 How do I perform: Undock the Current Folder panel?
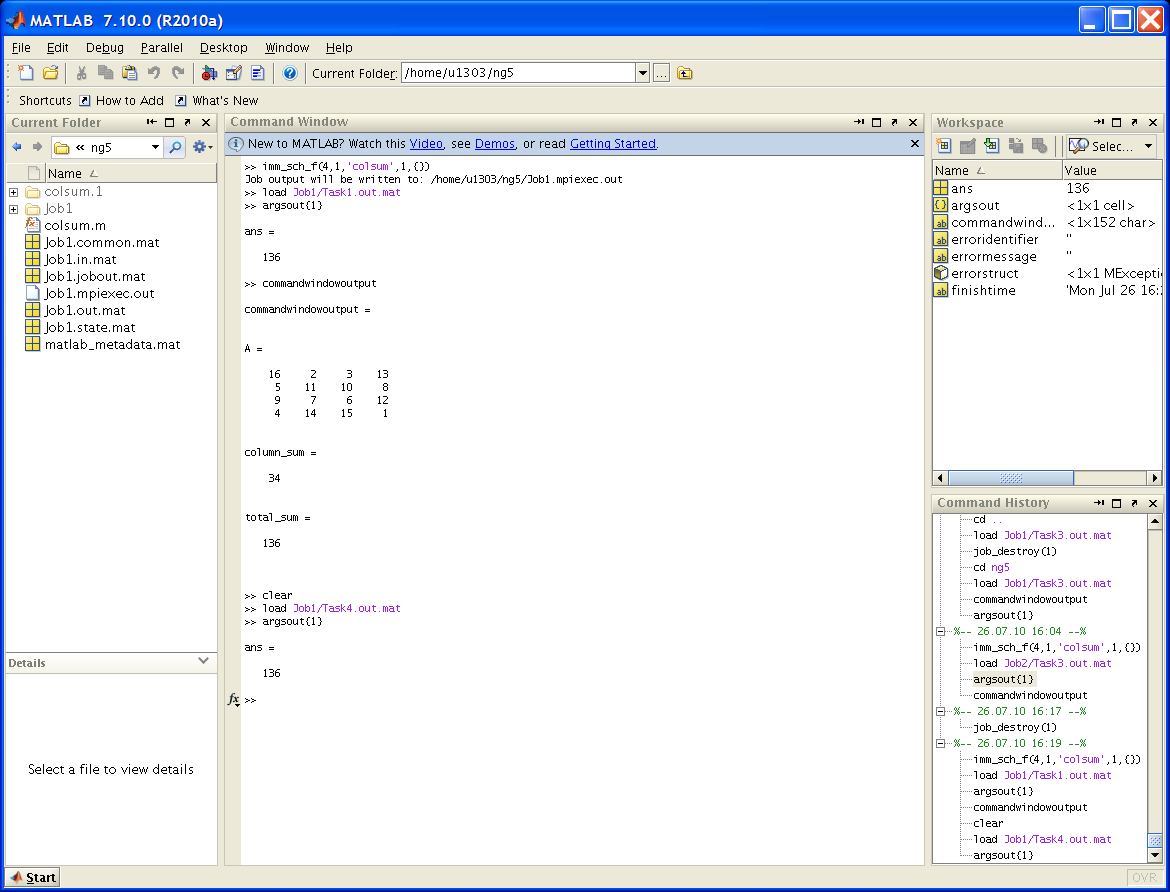click(187, 122)
